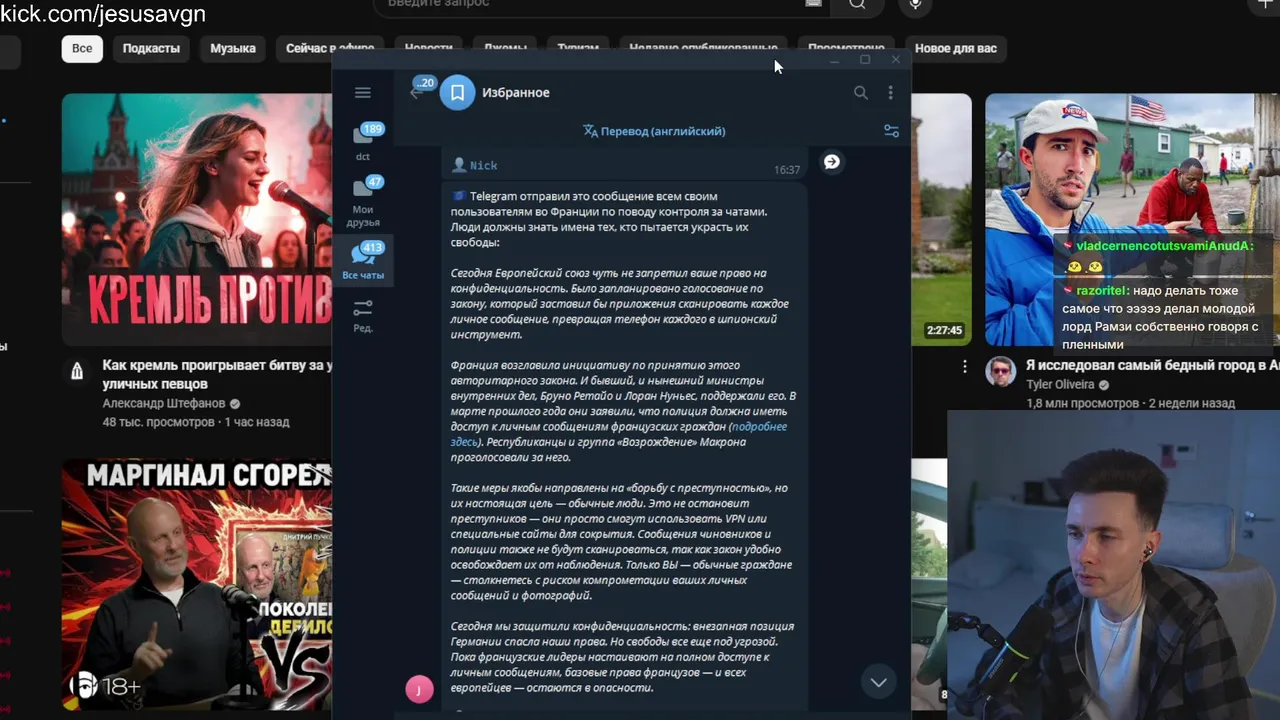The height and width of the screenshot is (720, 1280).
Task: Open the Ред. folder editing icon
Action: coord(363,315)
